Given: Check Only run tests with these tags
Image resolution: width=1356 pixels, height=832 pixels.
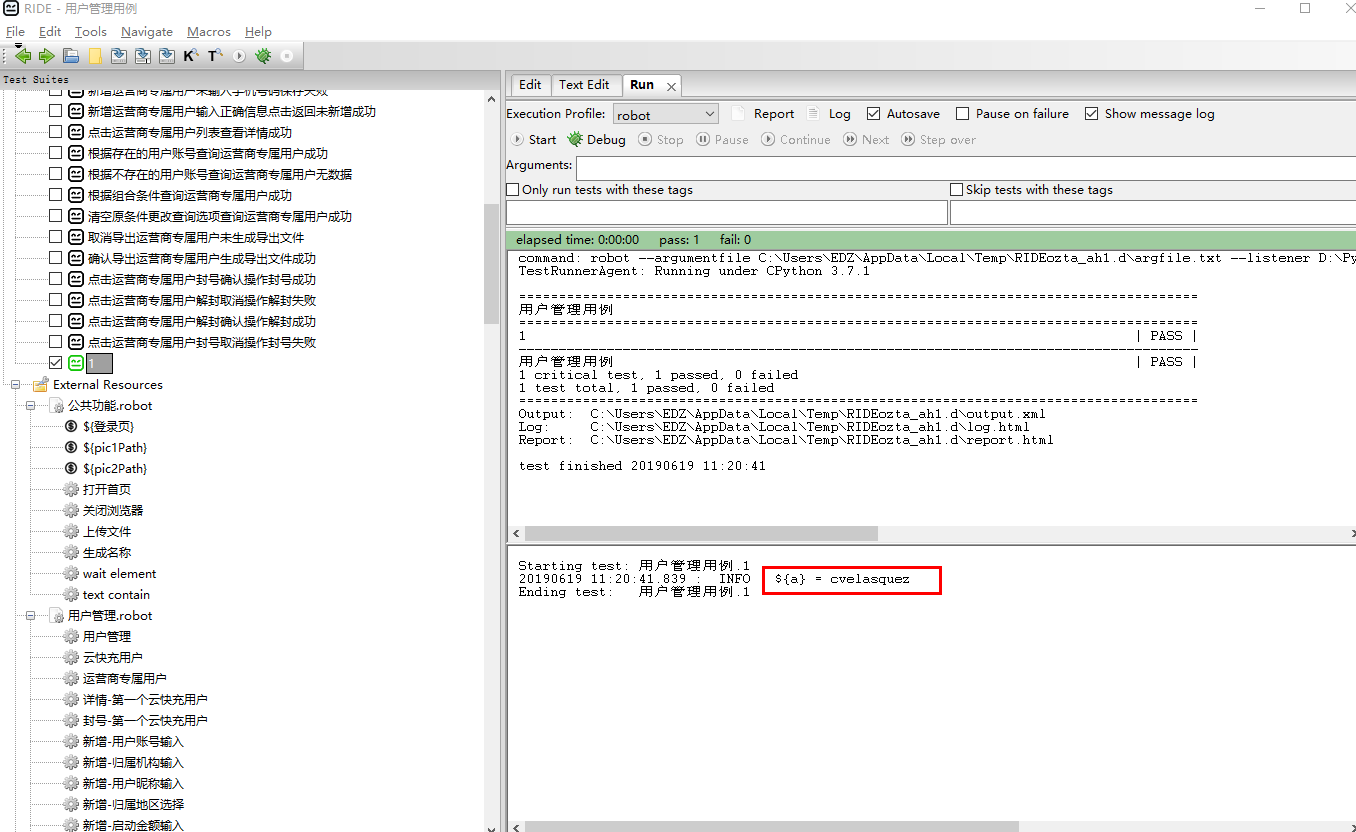Looking at the screenshot, I should (x=513, y=189).
